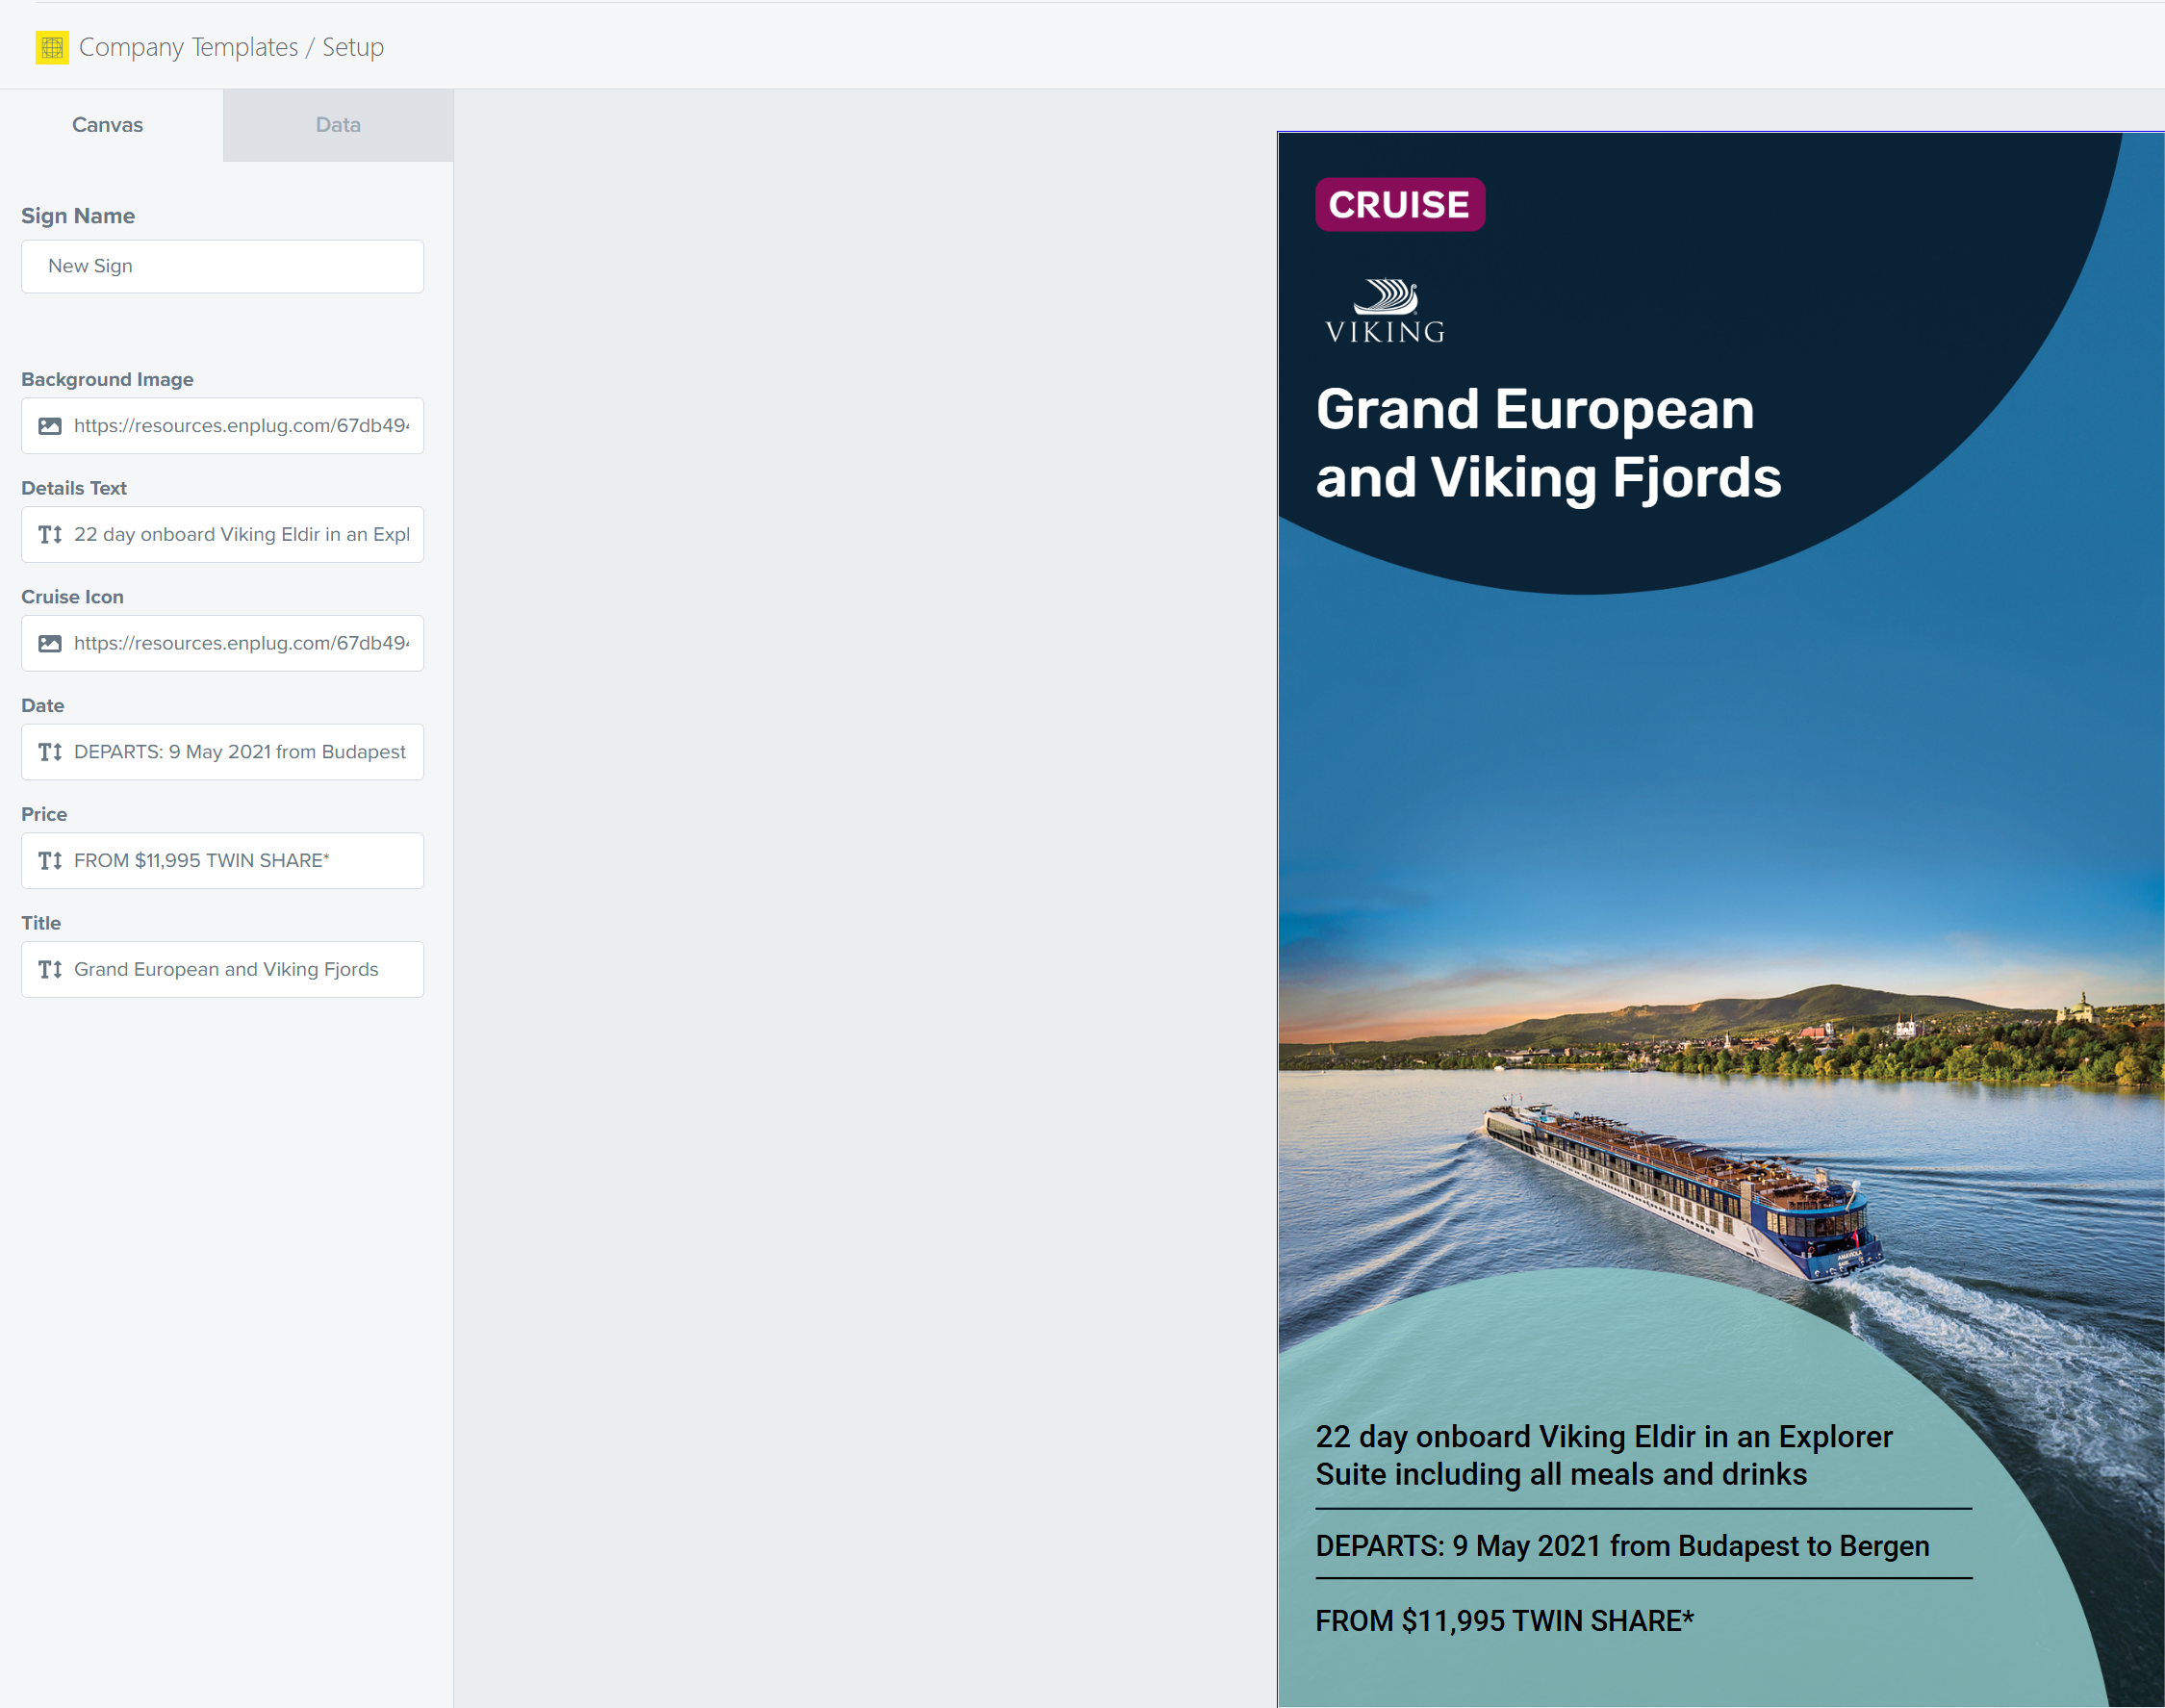Viewport: 2165px width, 1708px height.
Task: Click the text-size icon in Details Text field
Action: click(x=50, y=535)
